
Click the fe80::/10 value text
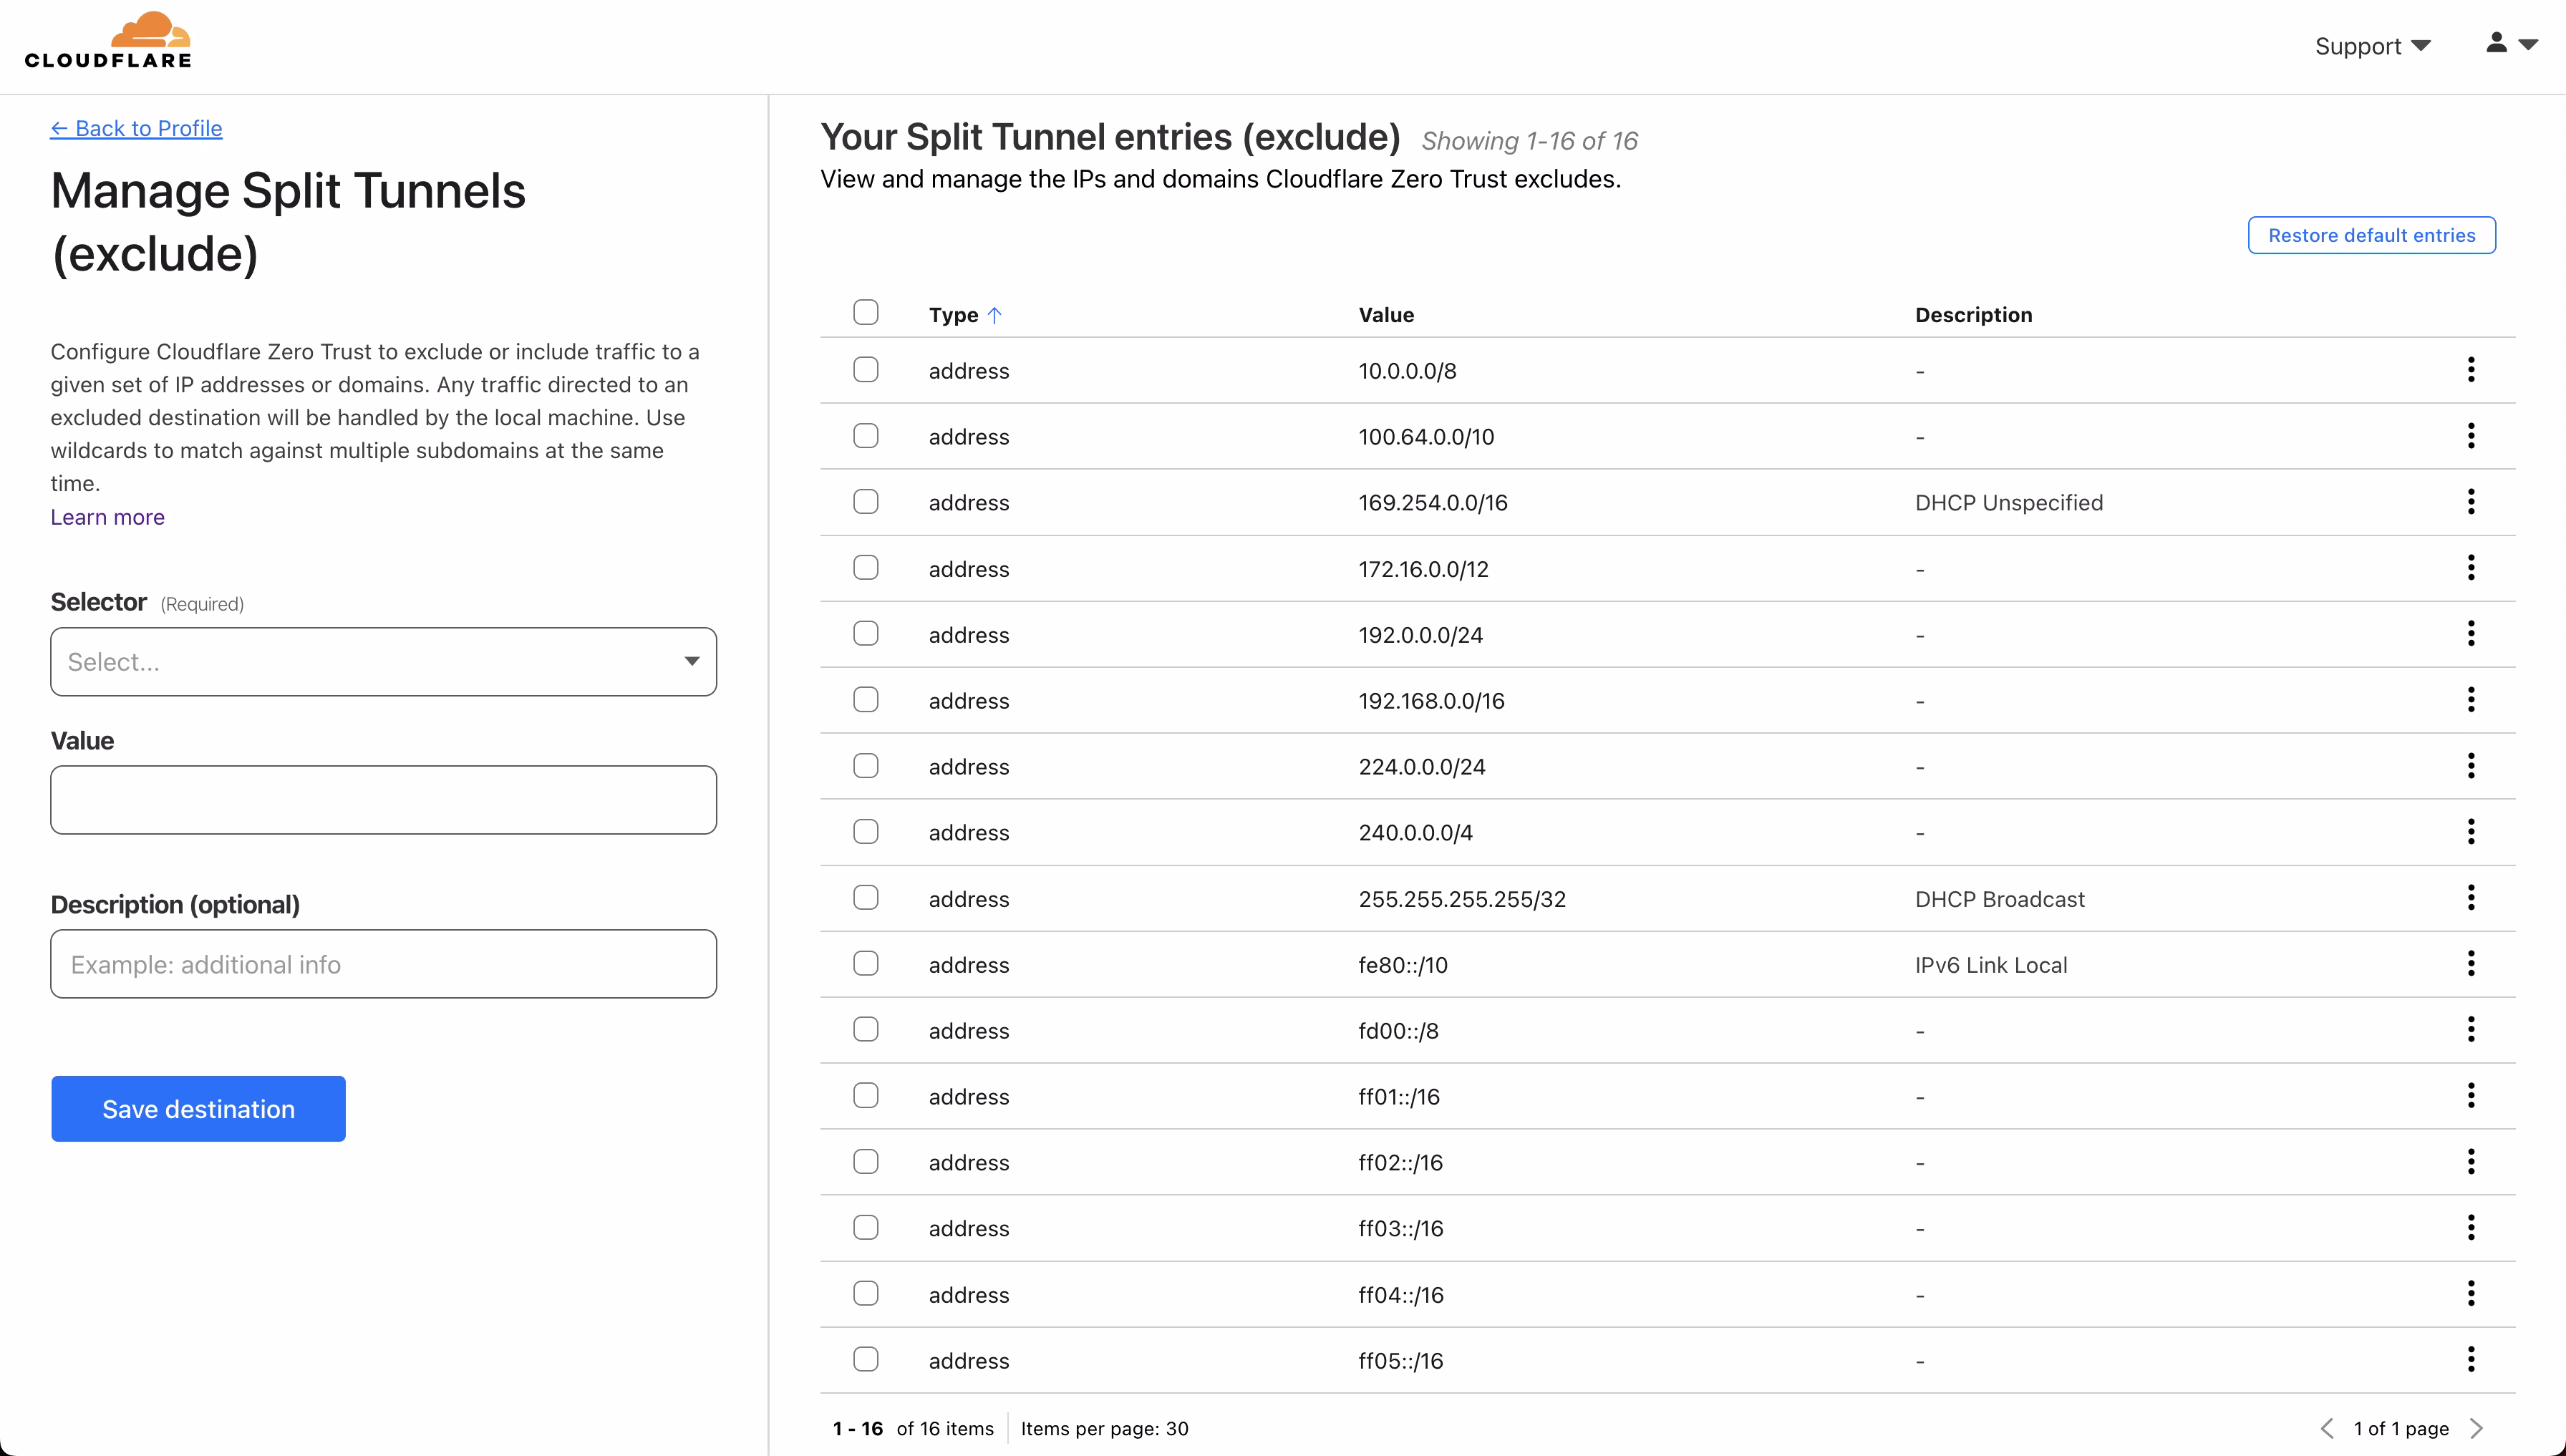[1403, 965]
